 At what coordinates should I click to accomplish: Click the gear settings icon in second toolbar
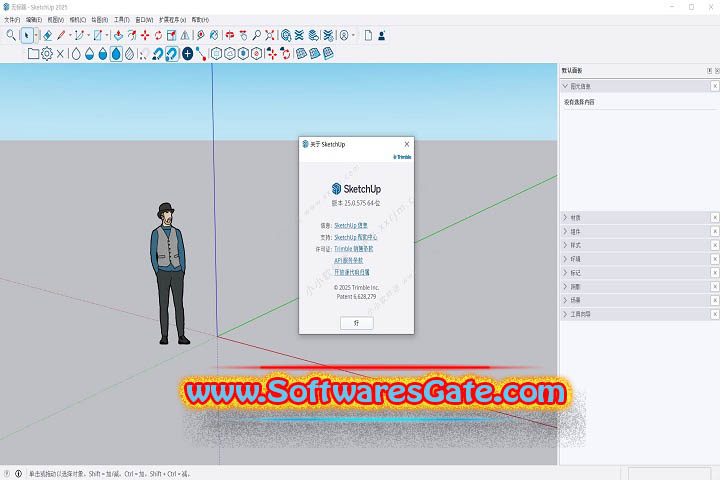click(47, 54)
